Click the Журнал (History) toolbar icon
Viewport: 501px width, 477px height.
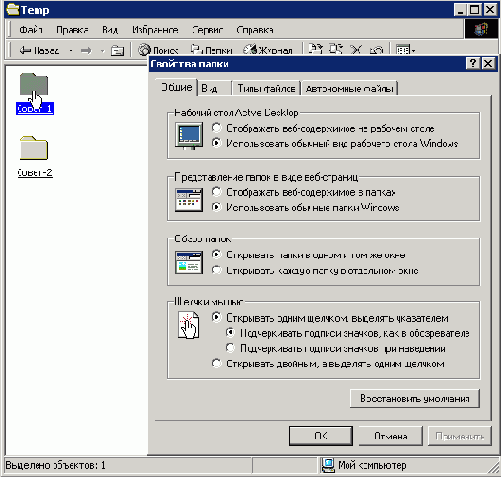tap(268, 50)
